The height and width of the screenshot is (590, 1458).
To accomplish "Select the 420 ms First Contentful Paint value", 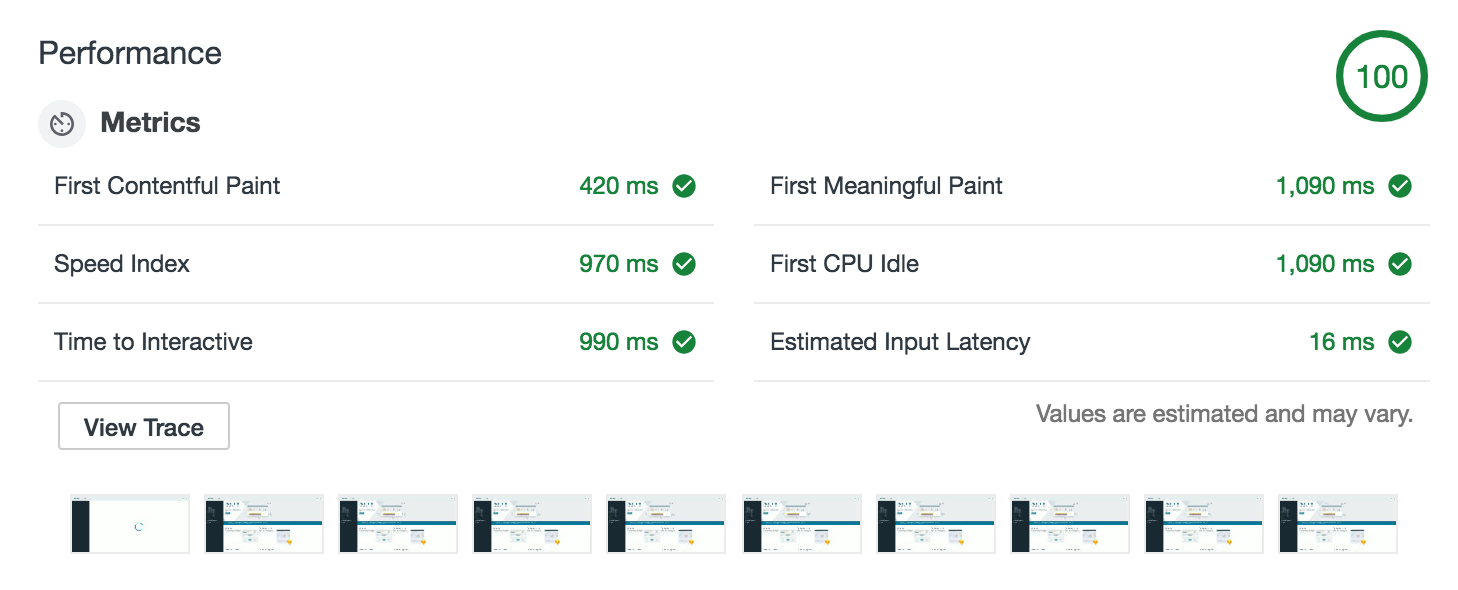I will click(619, 186).
